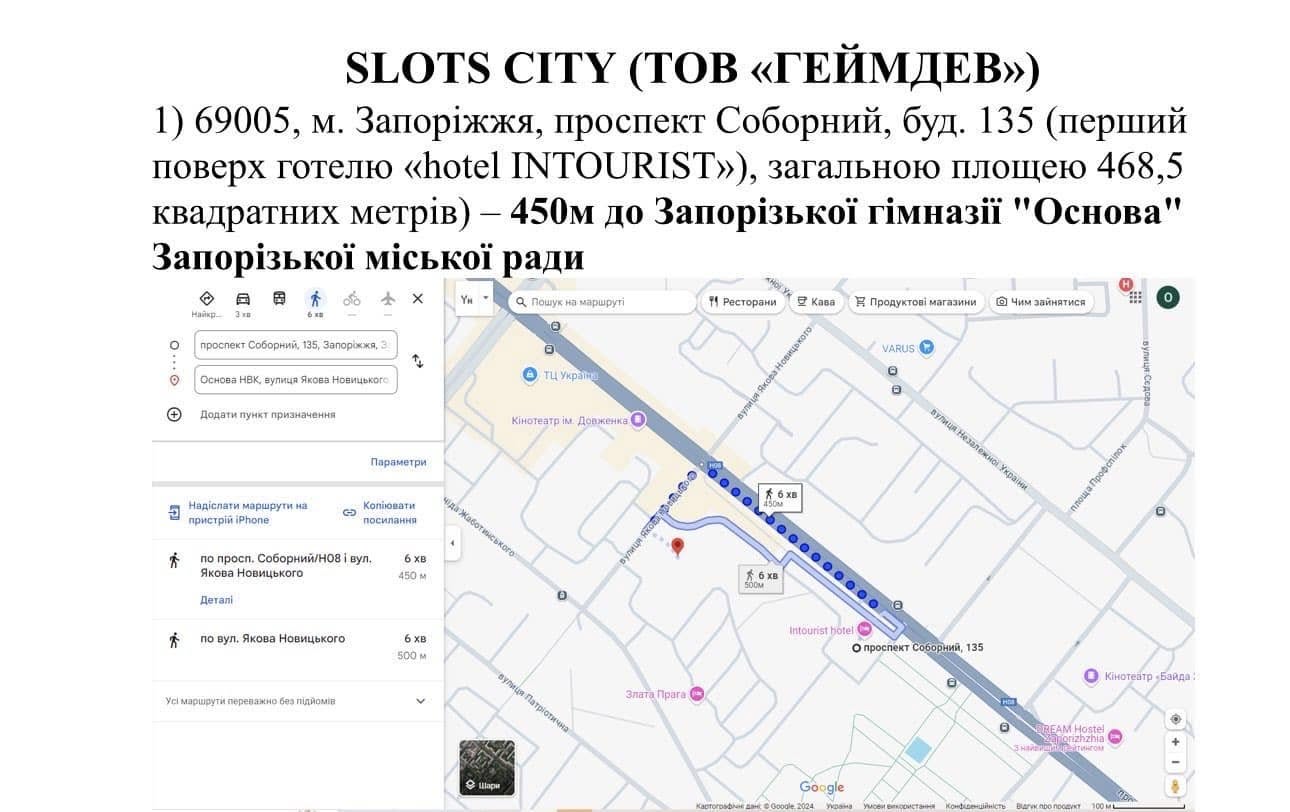The image size is (1290, 812).
Task: Zoom in on the map
Action: click(1176, 742)
